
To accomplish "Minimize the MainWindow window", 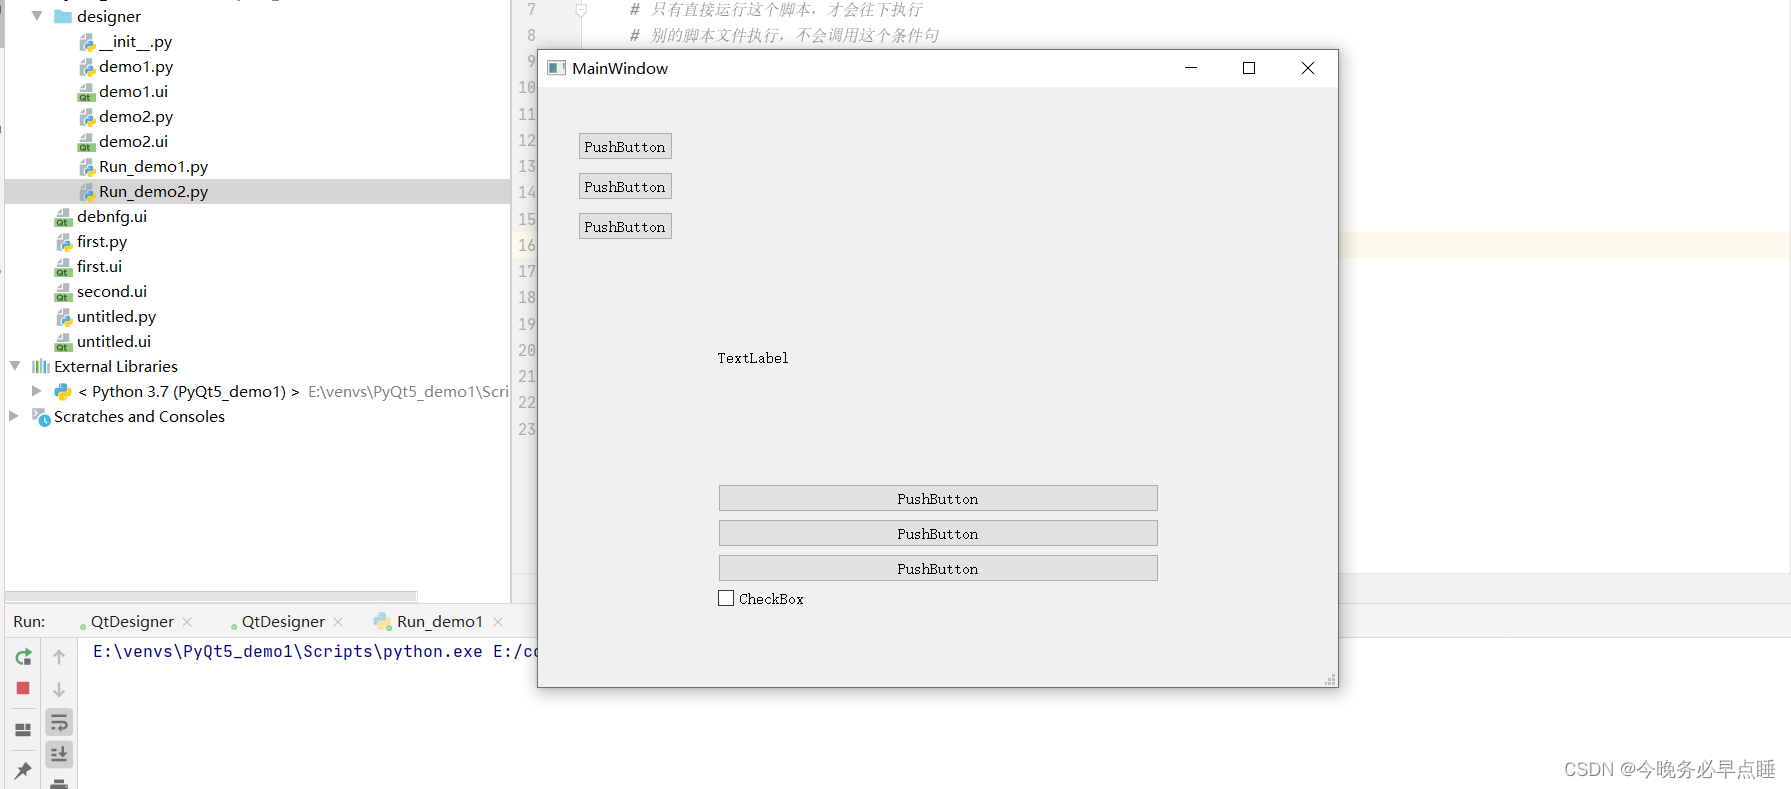I will point(1191,68).
